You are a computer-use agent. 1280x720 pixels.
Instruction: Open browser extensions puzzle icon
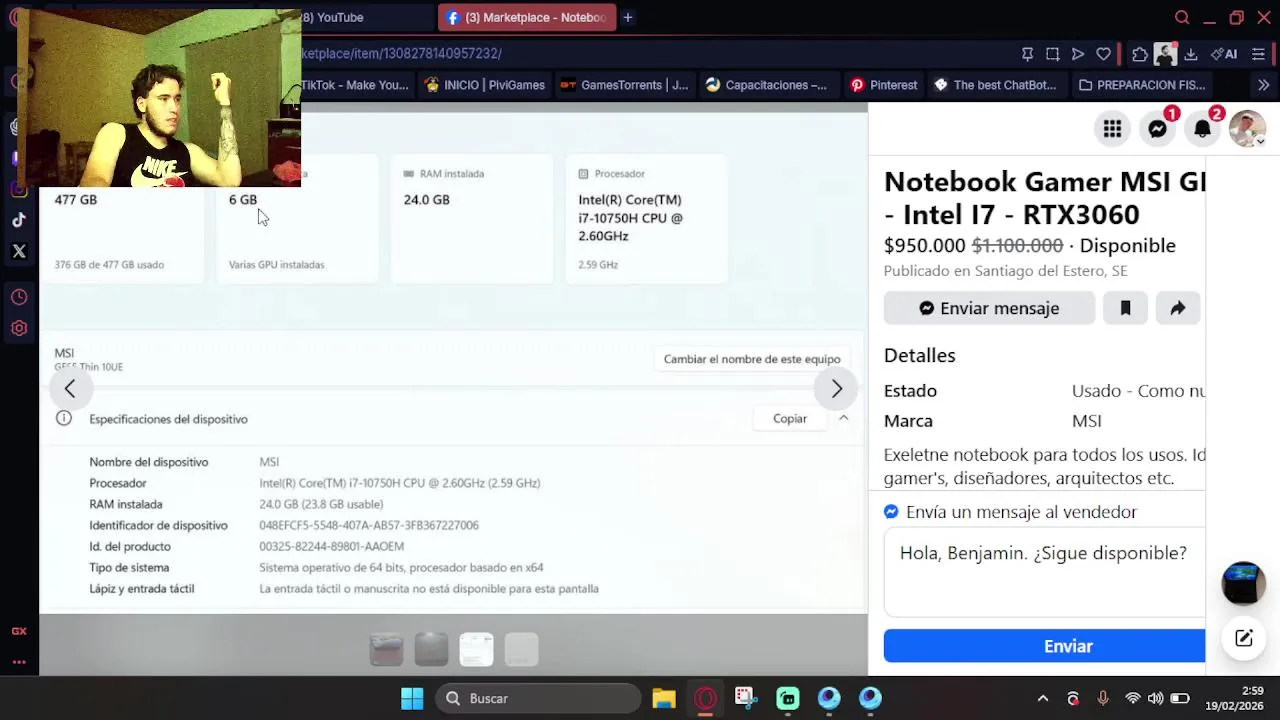pos(1140,54)
